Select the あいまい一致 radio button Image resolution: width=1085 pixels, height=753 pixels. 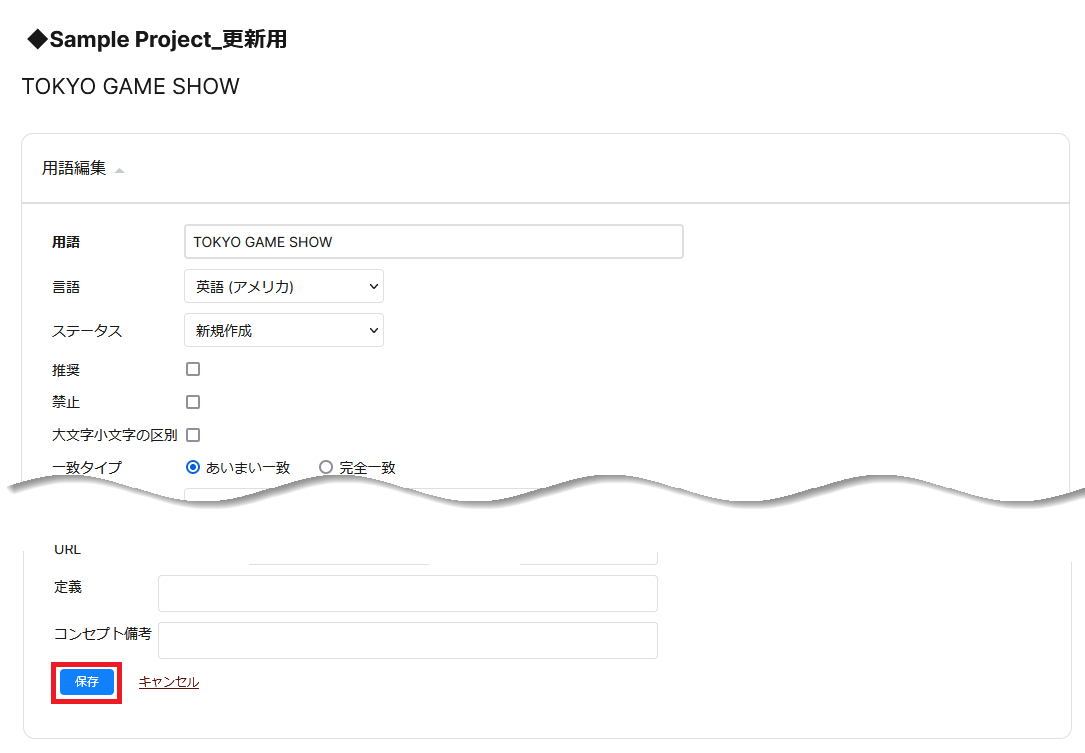[194, 467]
